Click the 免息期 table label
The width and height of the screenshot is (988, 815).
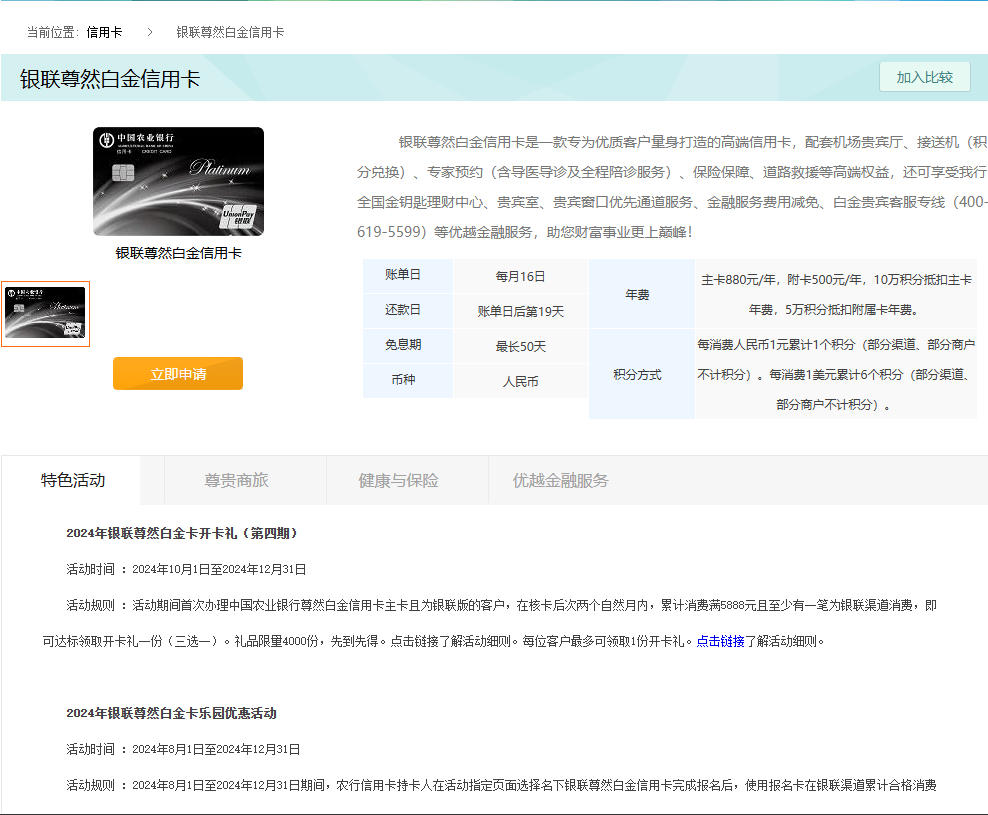click(x=403, y=345)
